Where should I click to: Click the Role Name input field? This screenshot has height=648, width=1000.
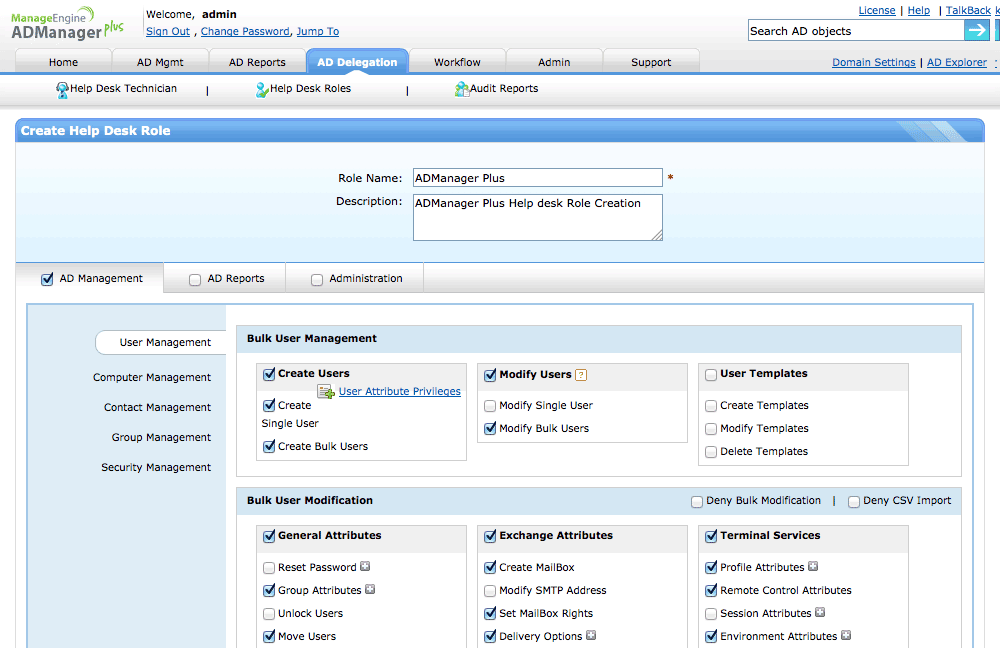[x=538, y=178]
